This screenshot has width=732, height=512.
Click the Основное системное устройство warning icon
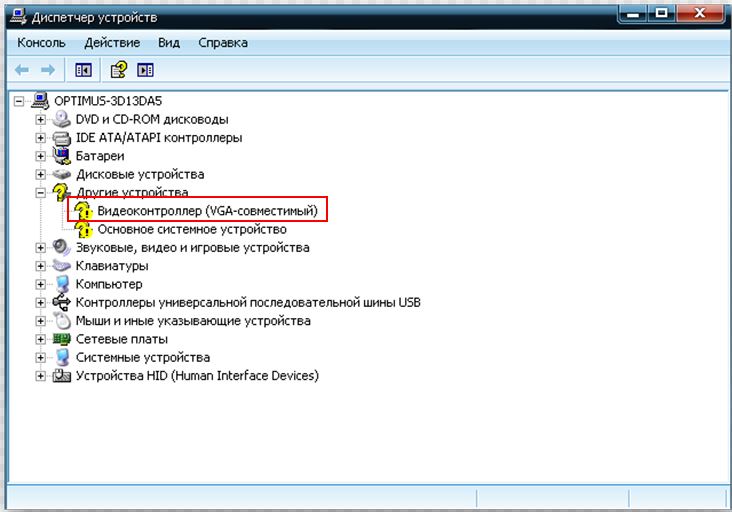pyautogui.click(x=83, y=229)
